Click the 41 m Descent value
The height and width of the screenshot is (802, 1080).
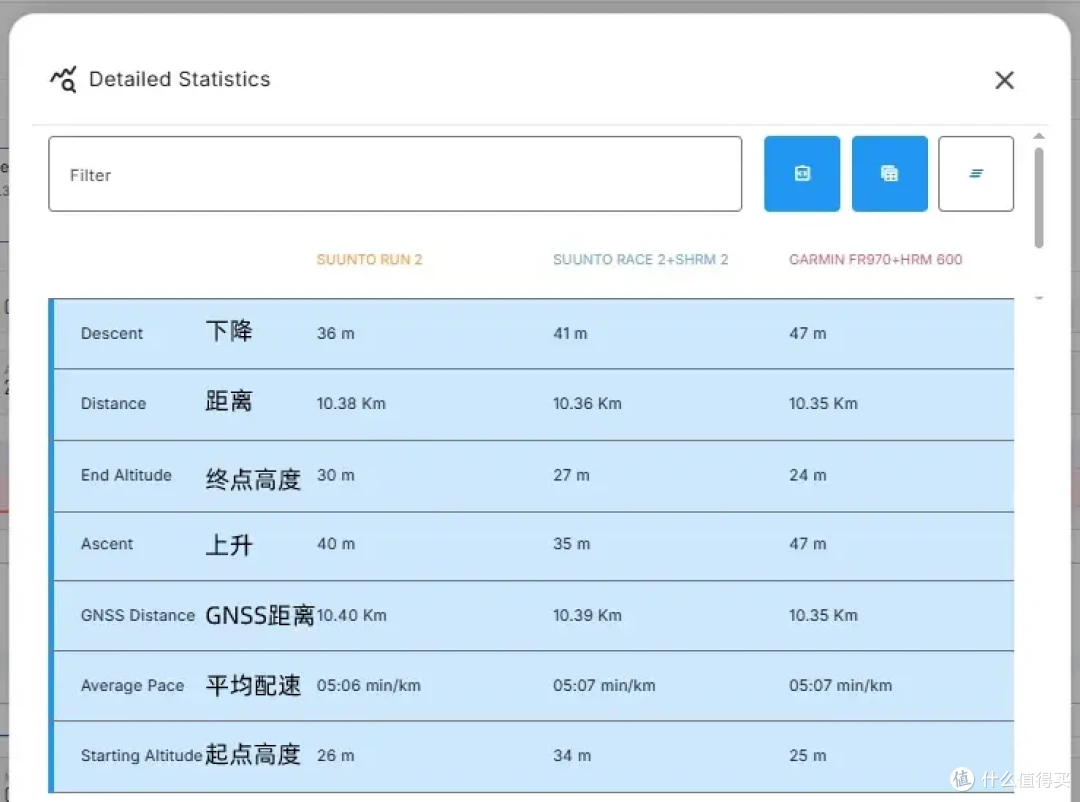click(x=570, y=333)
